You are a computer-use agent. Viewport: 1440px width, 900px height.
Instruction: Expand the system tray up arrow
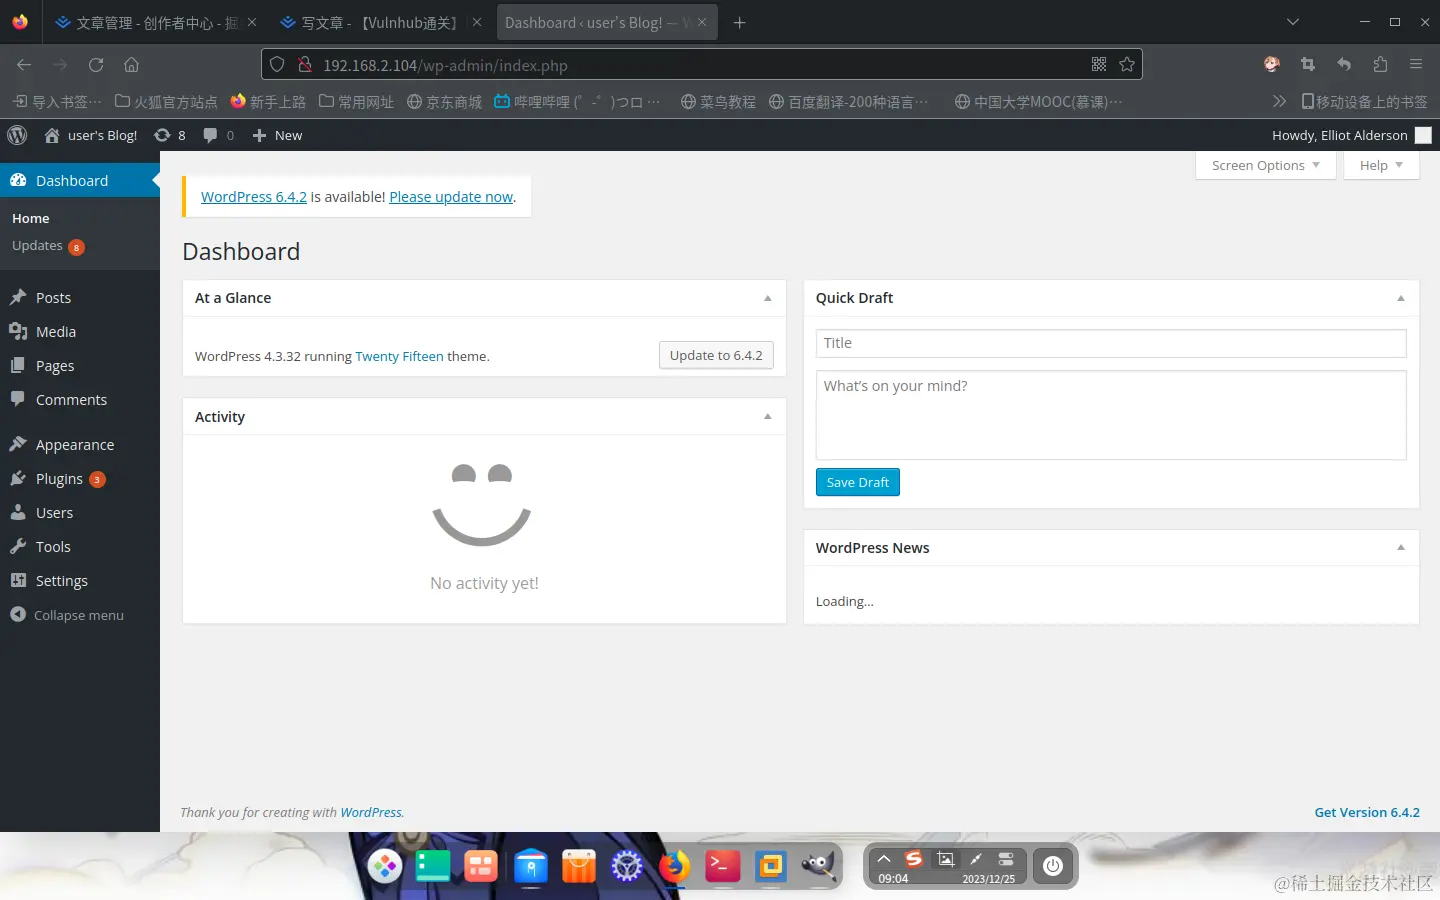tap(884, 859)
